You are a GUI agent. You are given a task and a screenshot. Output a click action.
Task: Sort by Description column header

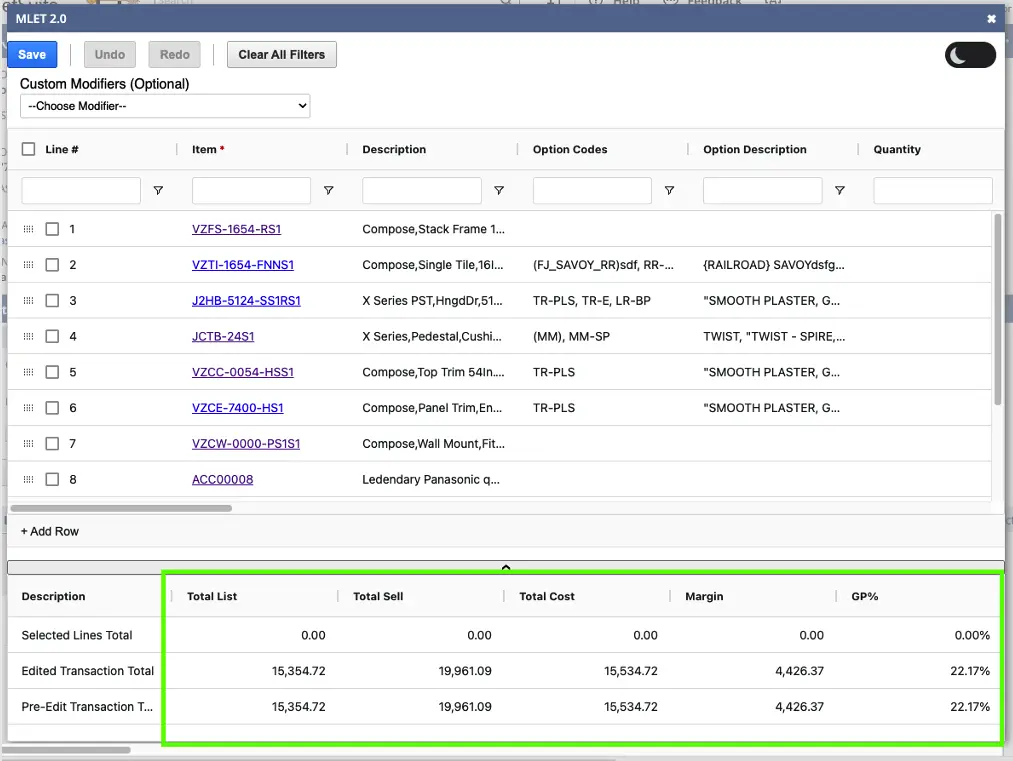(x=394, y=149)
